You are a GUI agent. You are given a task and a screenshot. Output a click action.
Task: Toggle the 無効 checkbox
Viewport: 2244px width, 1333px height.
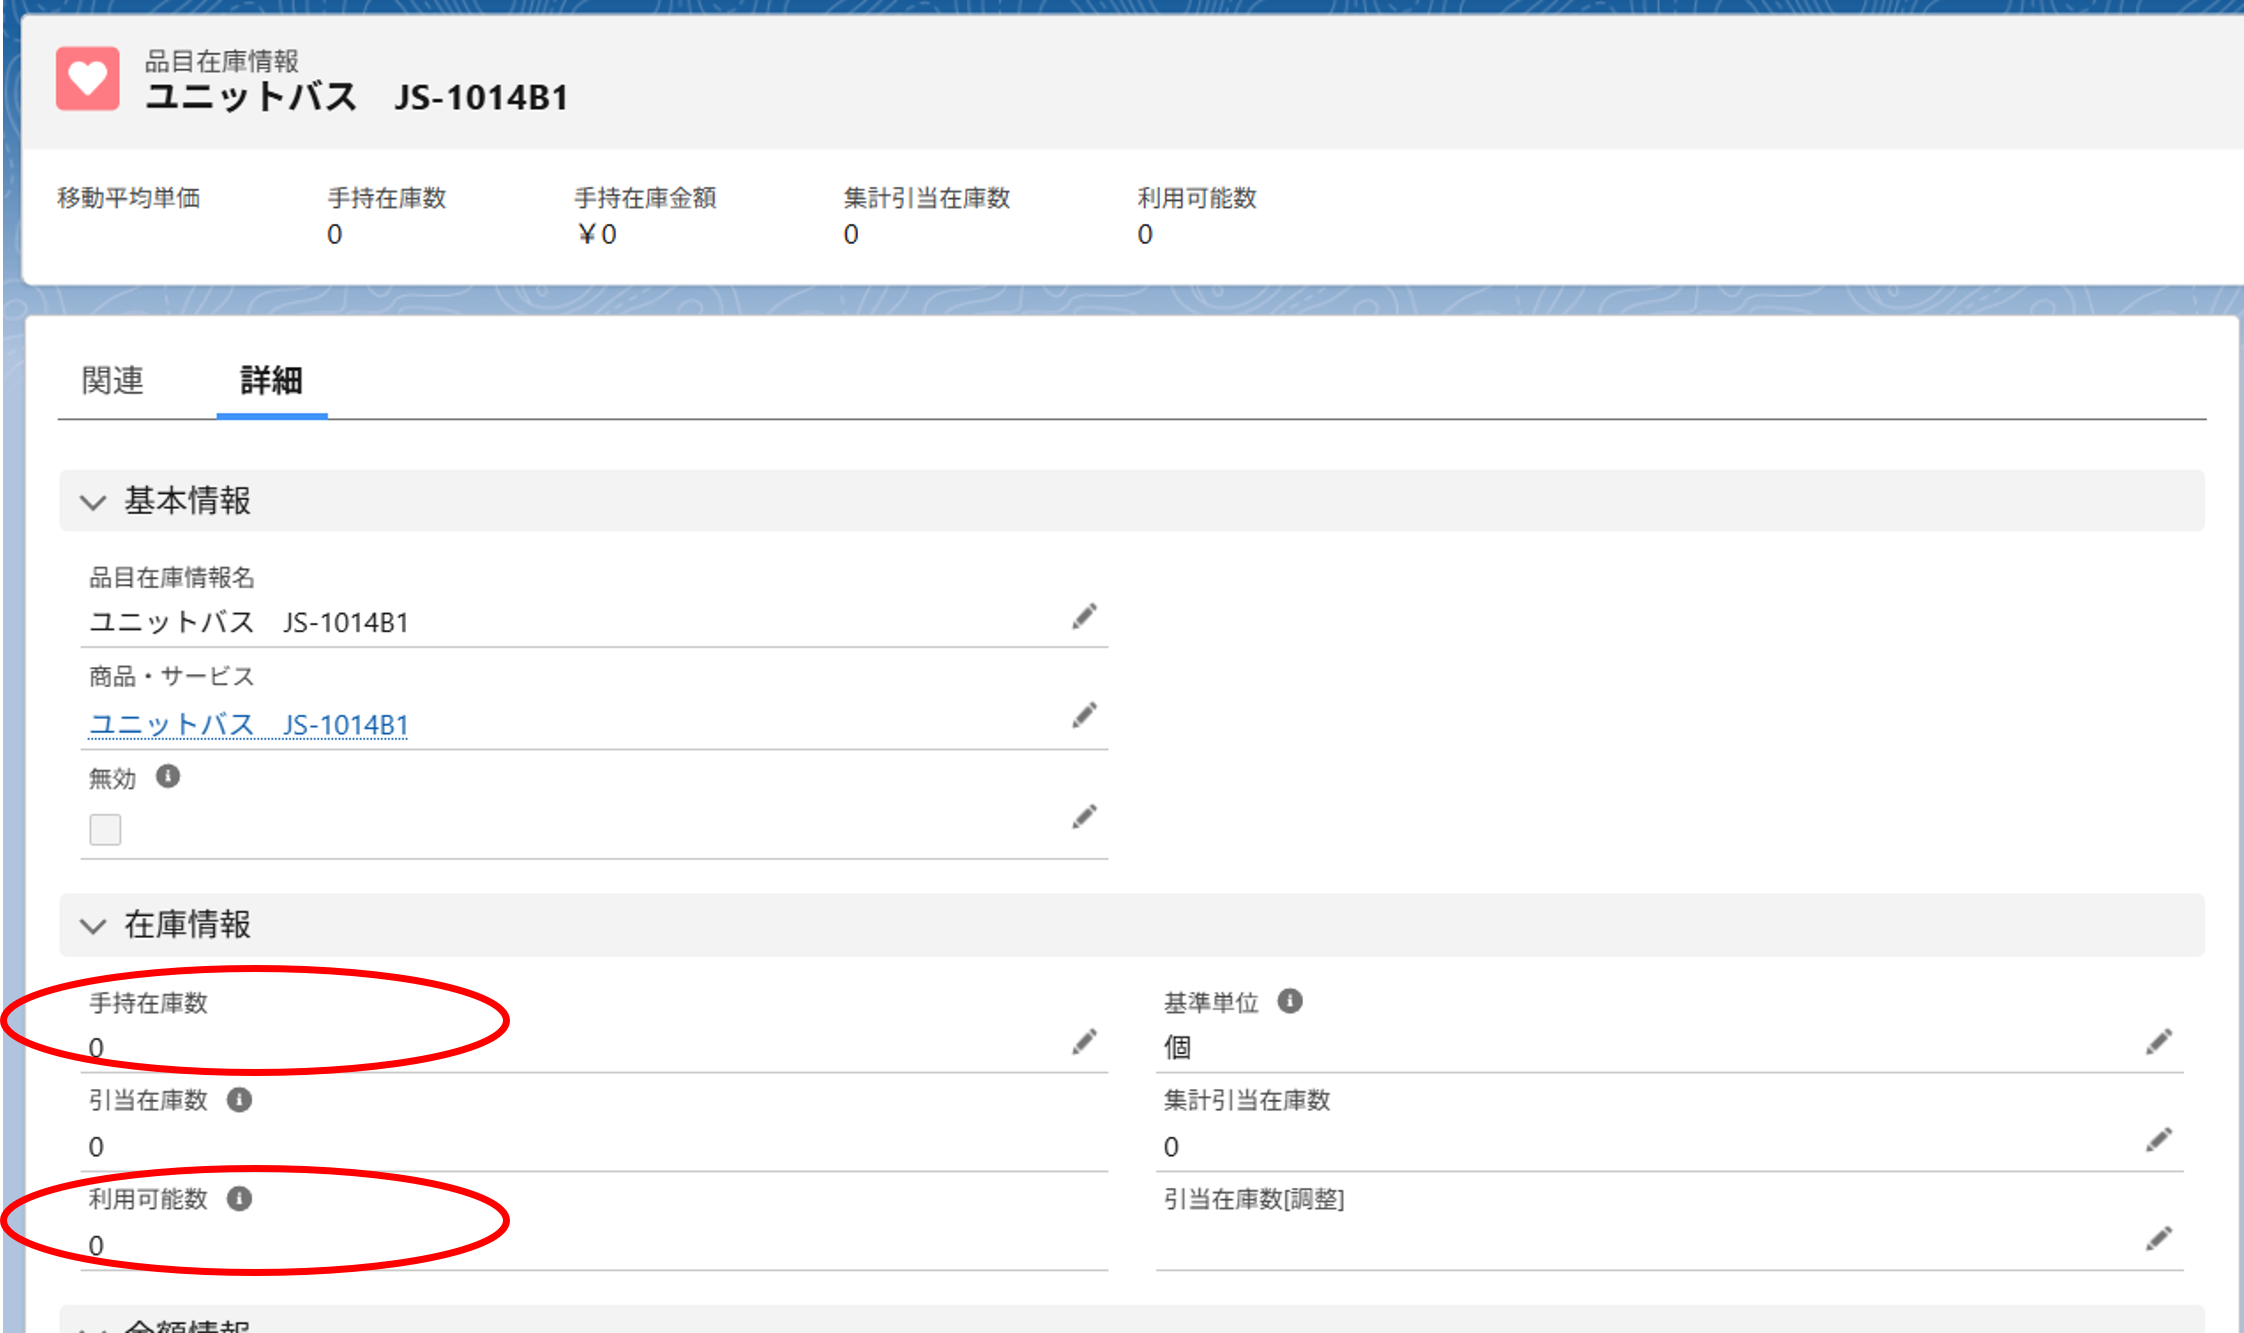105,829
